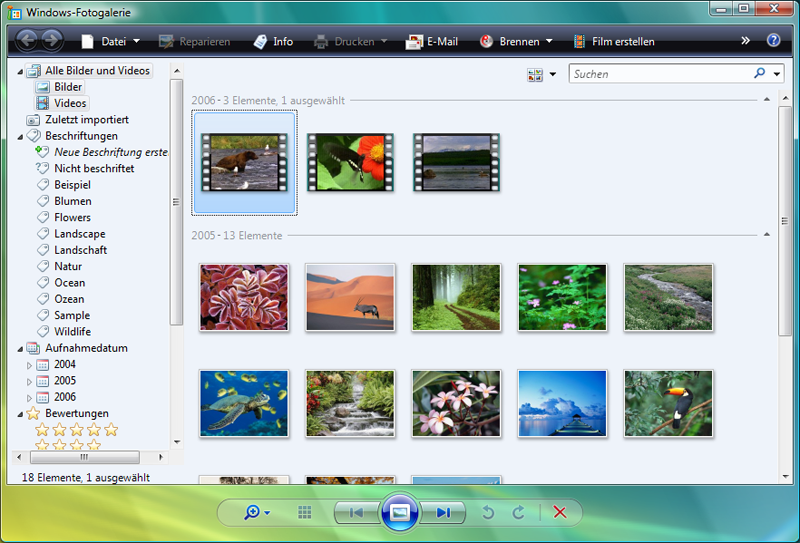
Task: Click the E-Mail toolbar button
Action: coord(432,42)
